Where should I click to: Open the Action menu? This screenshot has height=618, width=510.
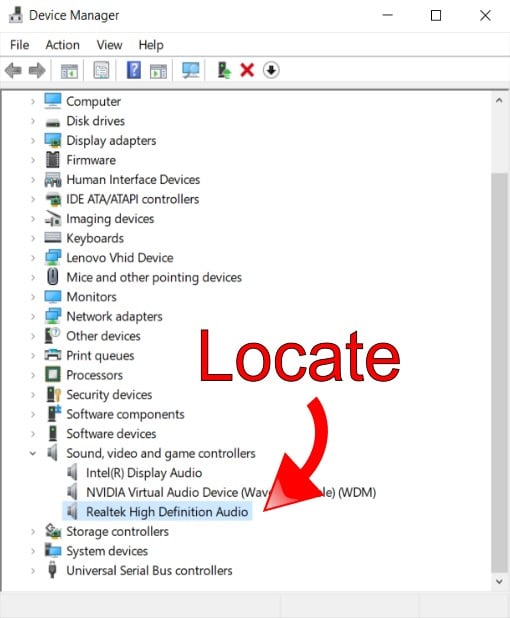62,45
